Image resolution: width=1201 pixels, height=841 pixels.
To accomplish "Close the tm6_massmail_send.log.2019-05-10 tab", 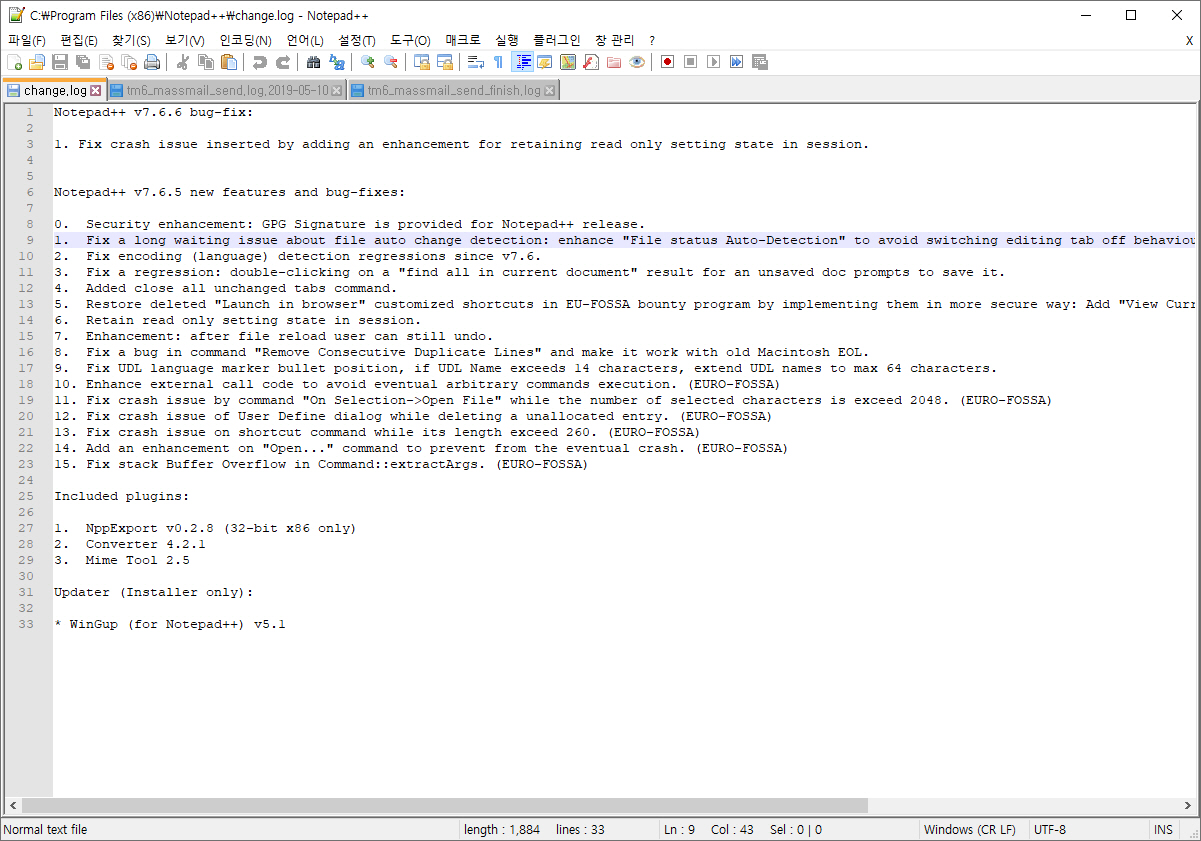I will click(x=337, y=90).
